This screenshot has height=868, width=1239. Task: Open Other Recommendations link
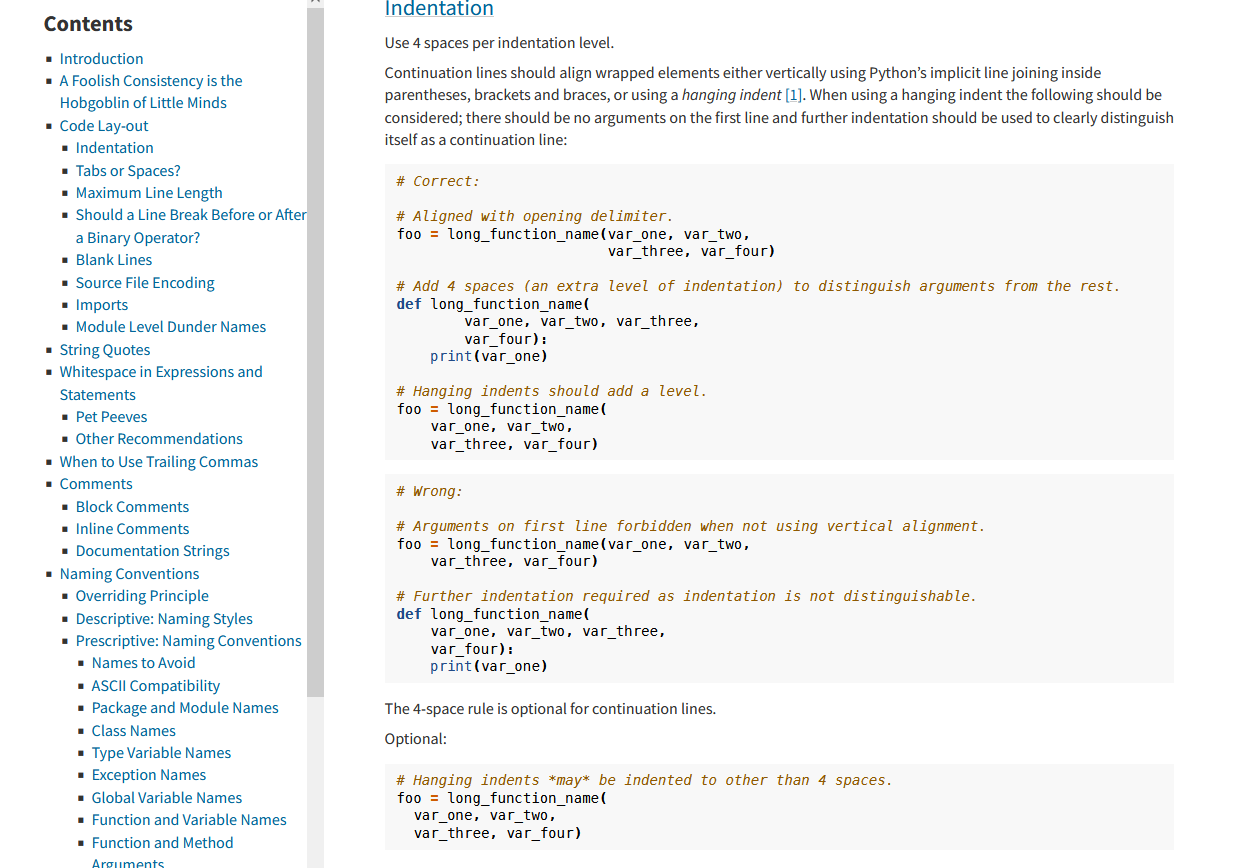click(159, 439)
